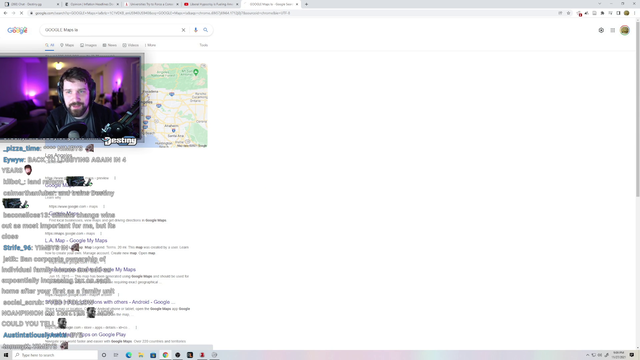Select the Images results filter
The height and width of the screenshot is (360, 640).
coord(89,45)
